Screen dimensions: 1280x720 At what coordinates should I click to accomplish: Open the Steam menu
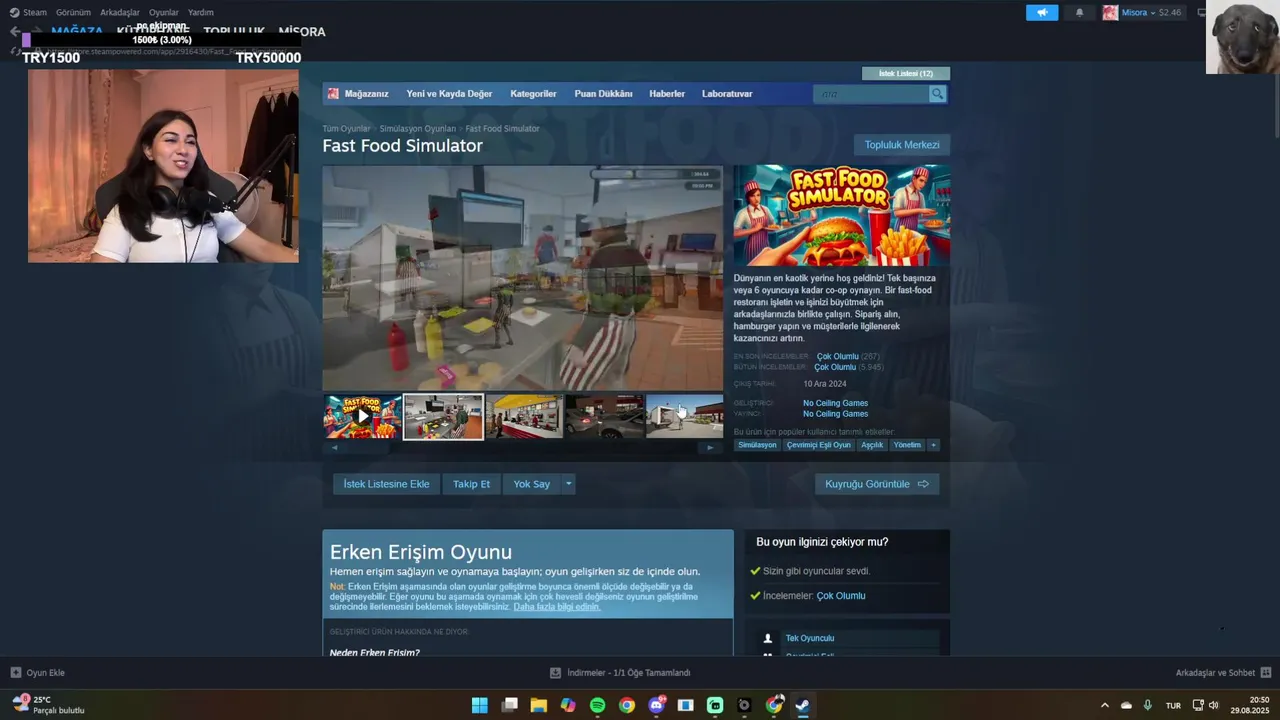pos(35,13)
